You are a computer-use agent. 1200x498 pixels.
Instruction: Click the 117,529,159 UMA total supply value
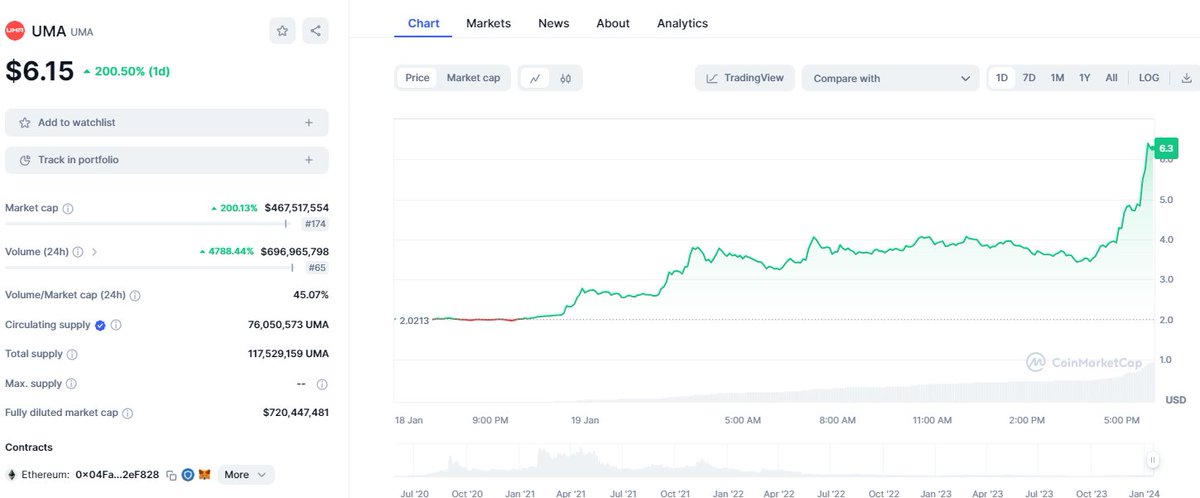coord(286,354)
